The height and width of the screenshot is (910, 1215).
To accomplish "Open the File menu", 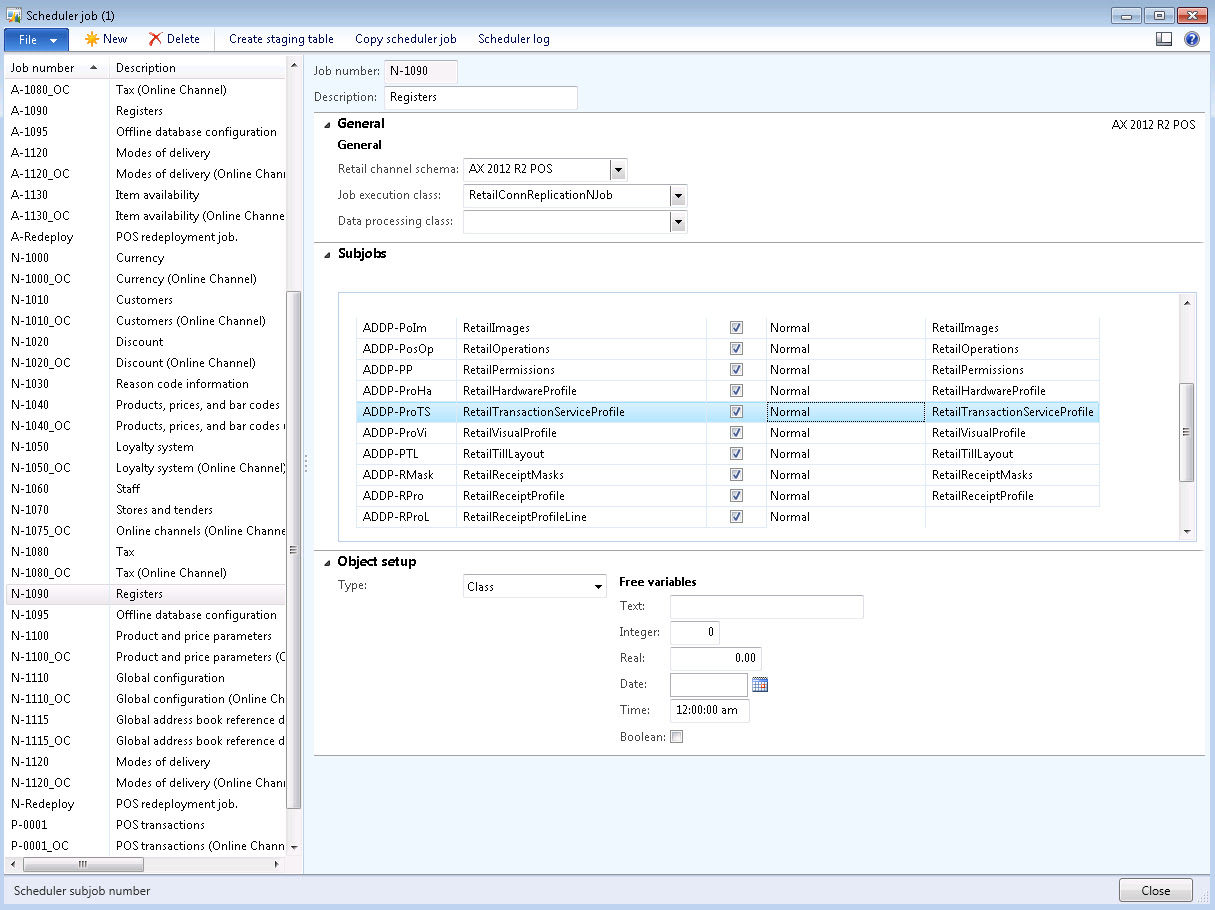I will pyautogui.click(x=37, y=39).
